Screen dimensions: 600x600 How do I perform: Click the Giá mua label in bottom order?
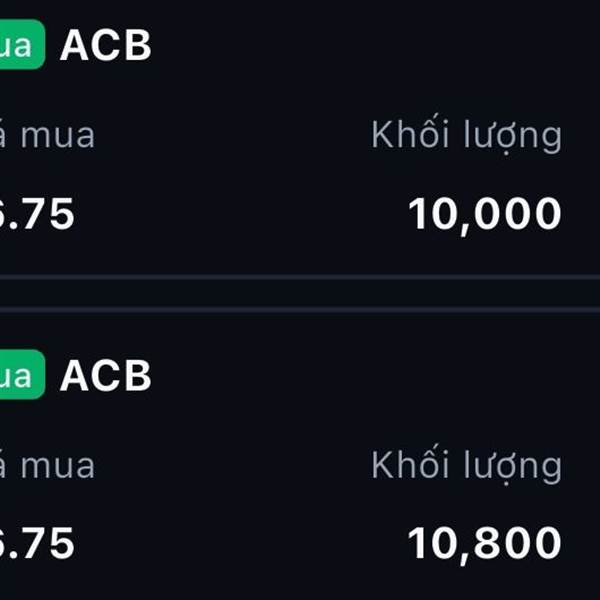[x=48, y=465]
